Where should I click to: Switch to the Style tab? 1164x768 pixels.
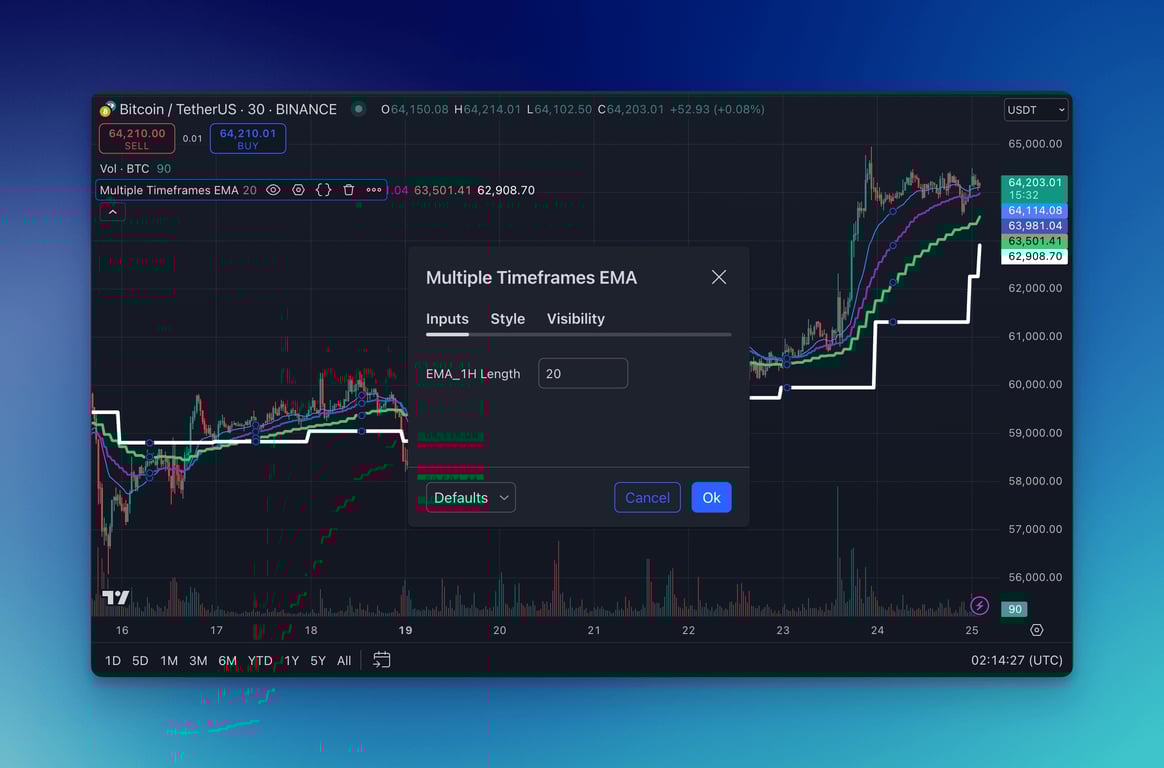(x=508, y=318)
